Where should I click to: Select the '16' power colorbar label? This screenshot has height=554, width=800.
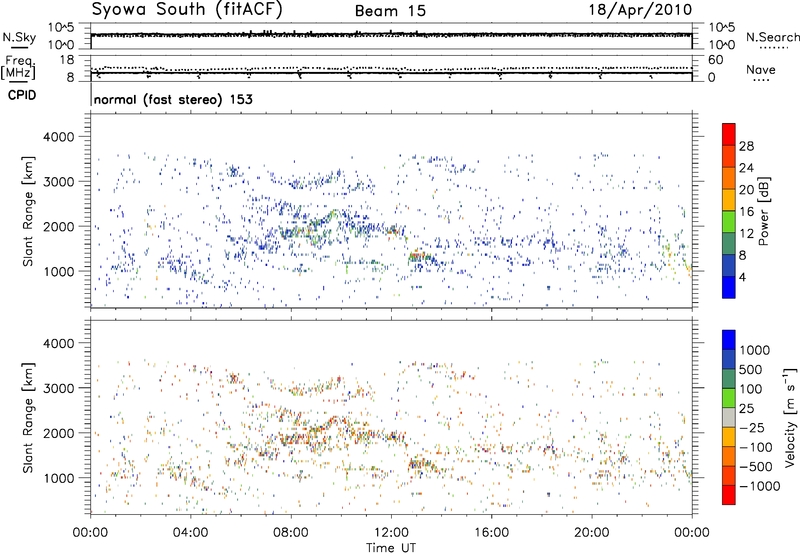746,212
